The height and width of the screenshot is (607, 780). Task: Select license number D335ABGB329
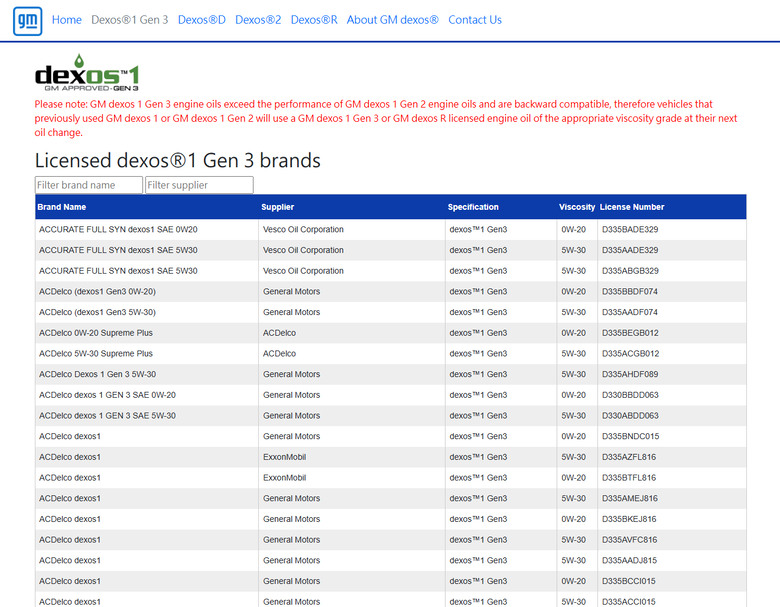pyautogui.click(x=630, y=271)
